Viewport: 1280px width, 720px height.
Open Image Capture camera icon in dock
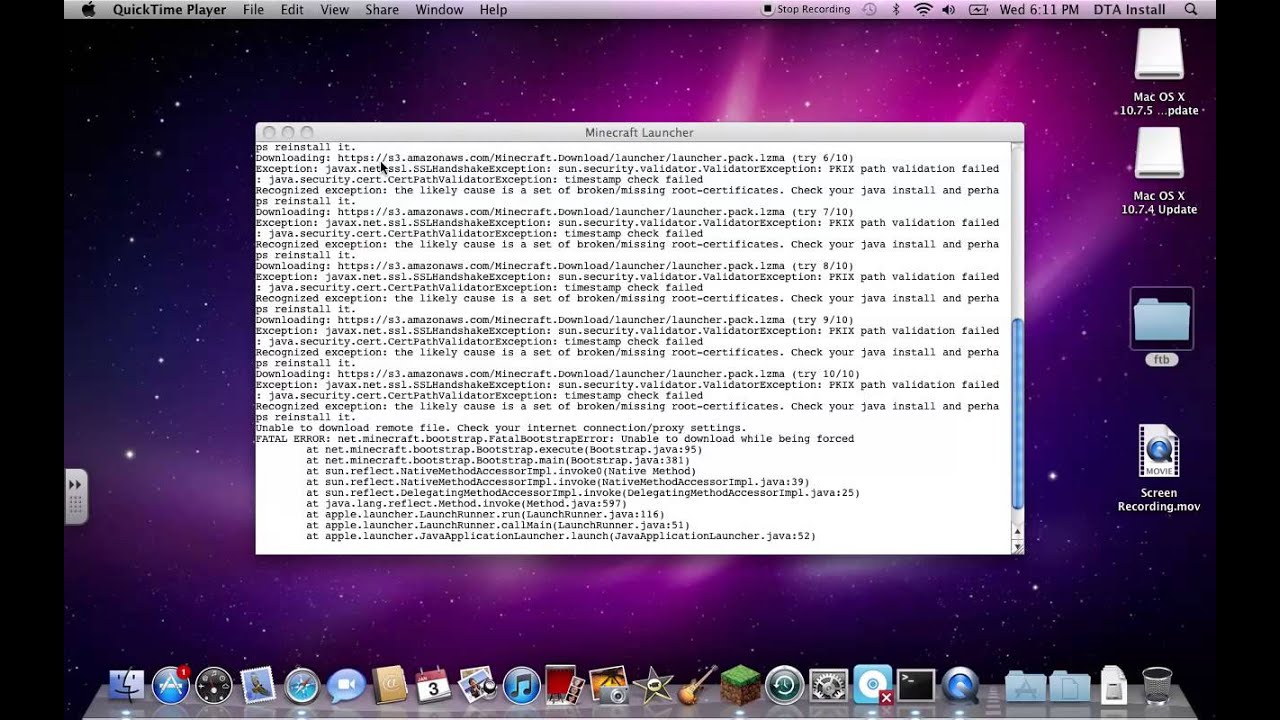[609, 685]
